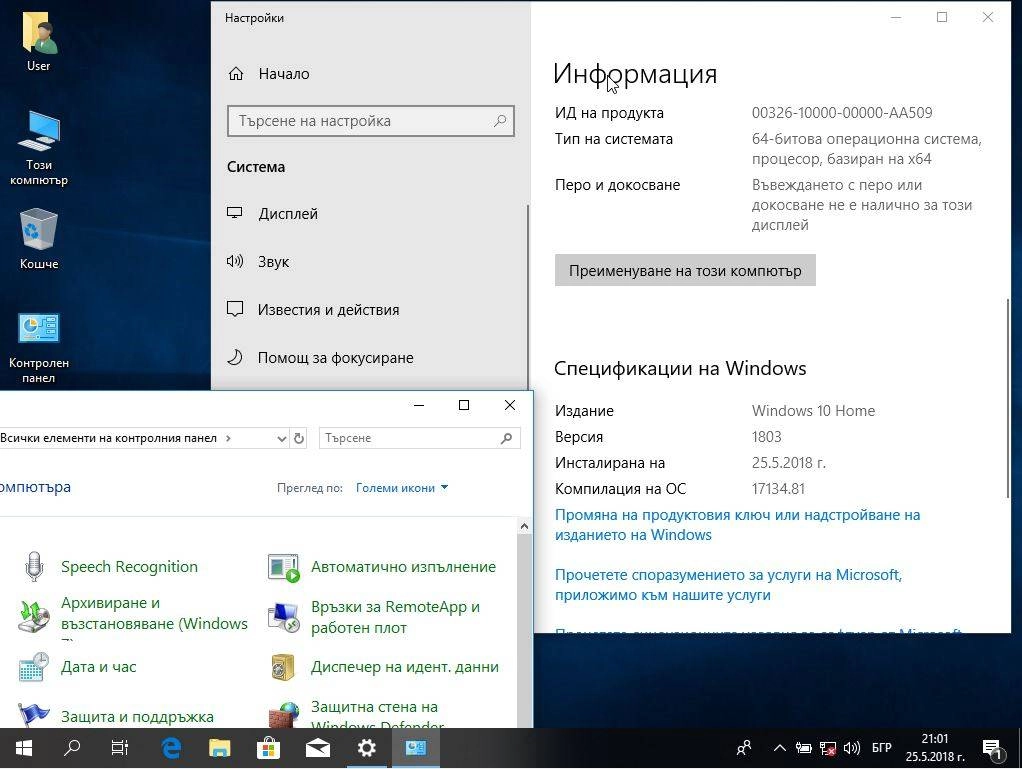Open the taskbar clock showing 21:01
1022x769 pixels.
click(935, 748)
